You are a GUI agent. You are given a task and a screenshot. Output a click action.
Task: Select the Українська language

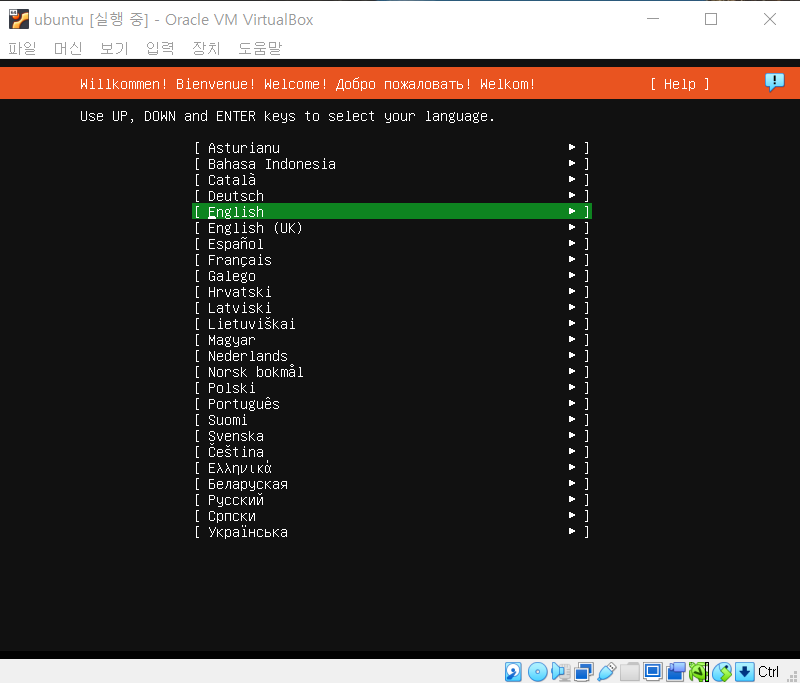392,532
